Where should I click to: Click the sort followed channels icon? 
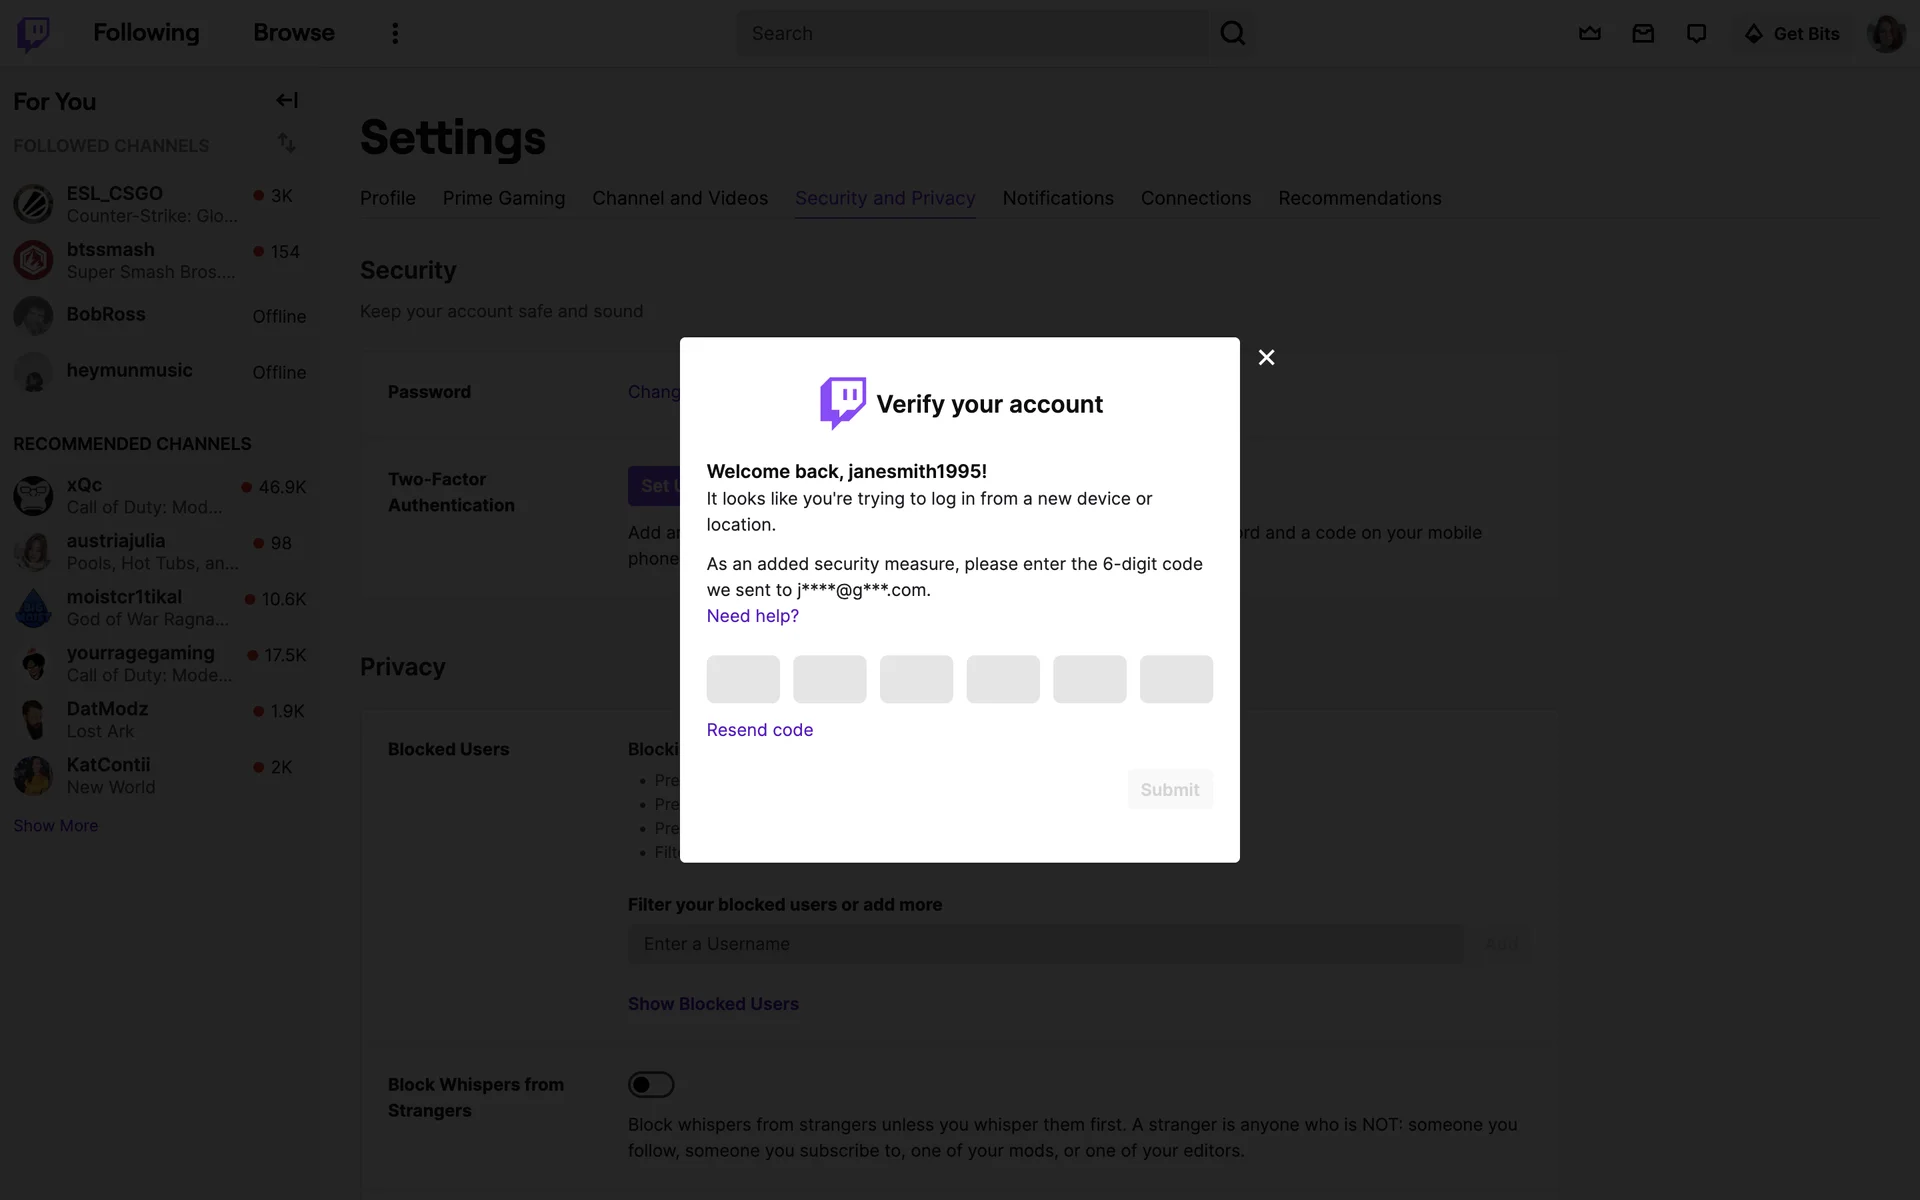click(x=287, y=143)
